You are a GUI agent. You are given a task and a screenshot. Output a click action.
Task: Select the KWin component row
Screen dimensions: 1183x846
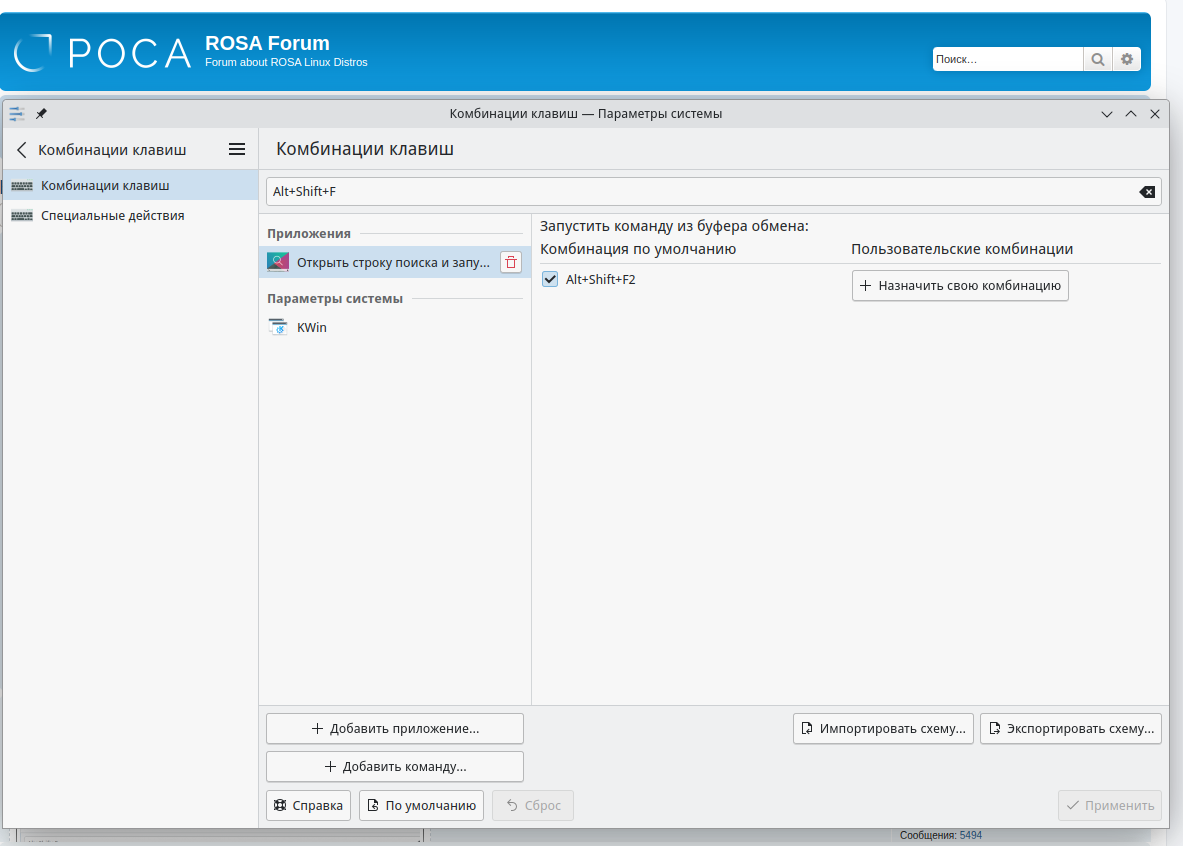click(x=395, y=328)
